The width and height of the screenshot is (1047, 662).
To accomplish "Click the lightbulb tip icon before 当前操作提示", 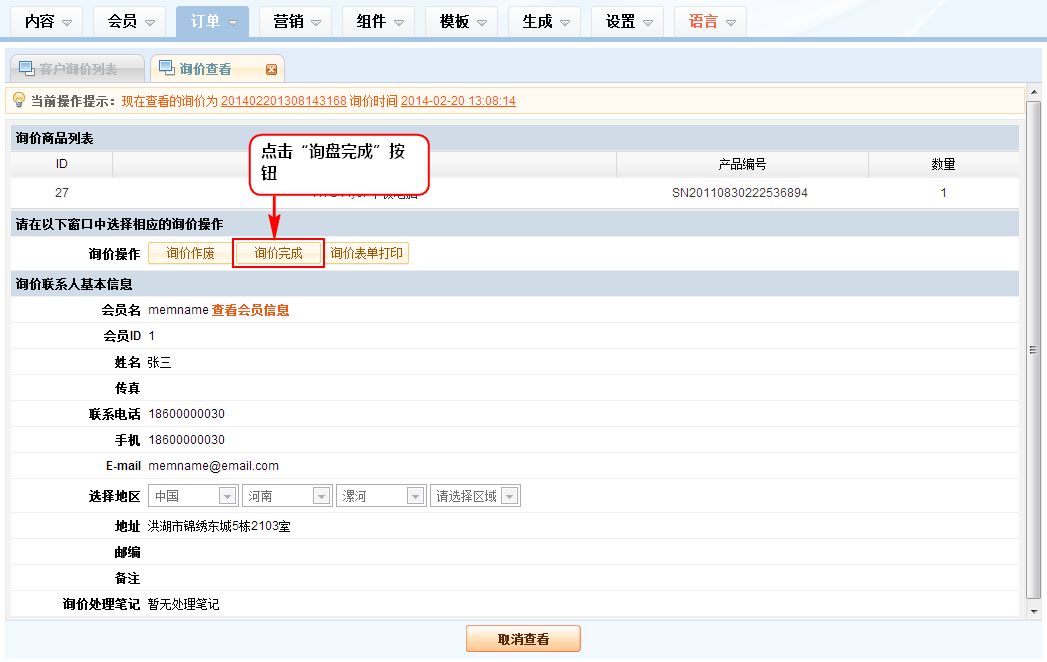I will tap(18, 100).
